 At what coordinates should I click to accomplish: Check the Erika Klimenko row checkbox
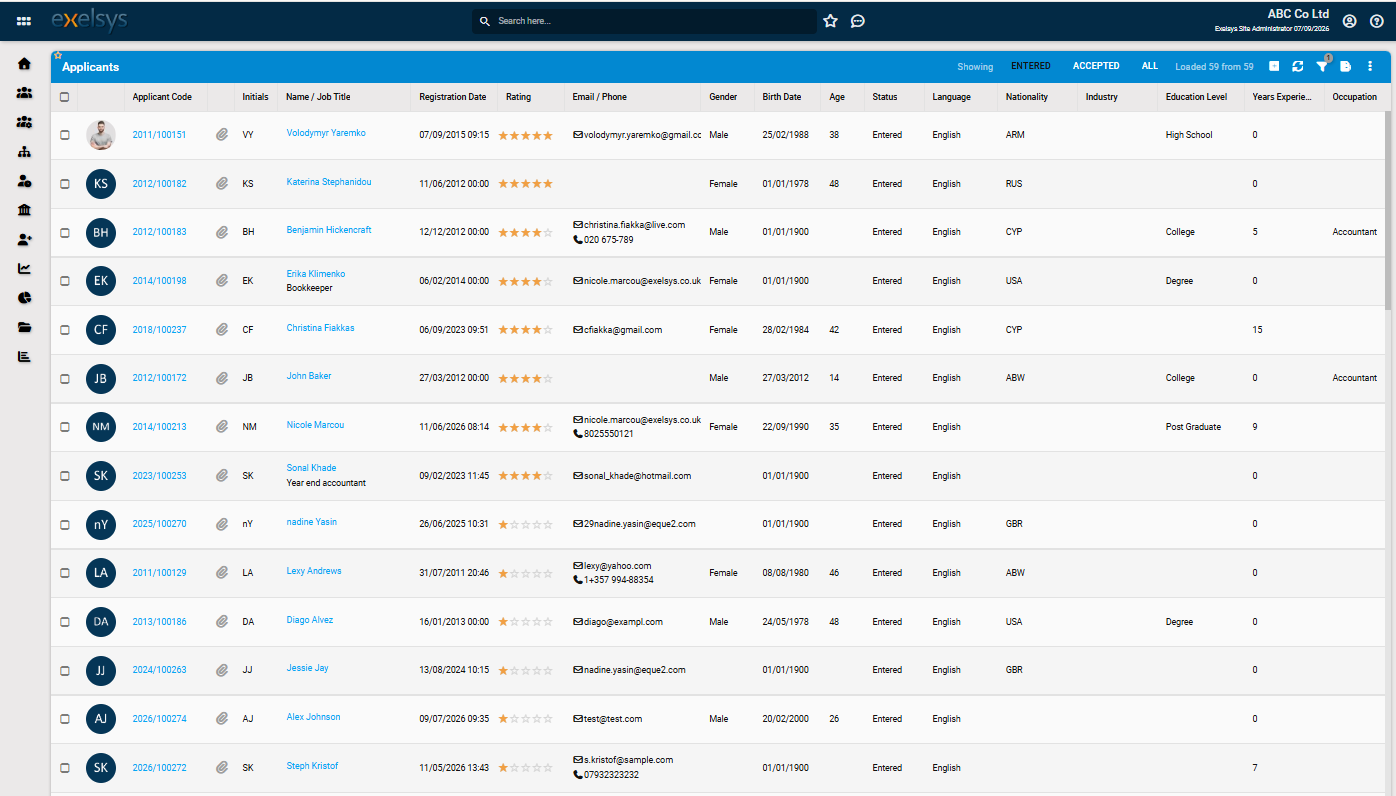coord(65,281)
